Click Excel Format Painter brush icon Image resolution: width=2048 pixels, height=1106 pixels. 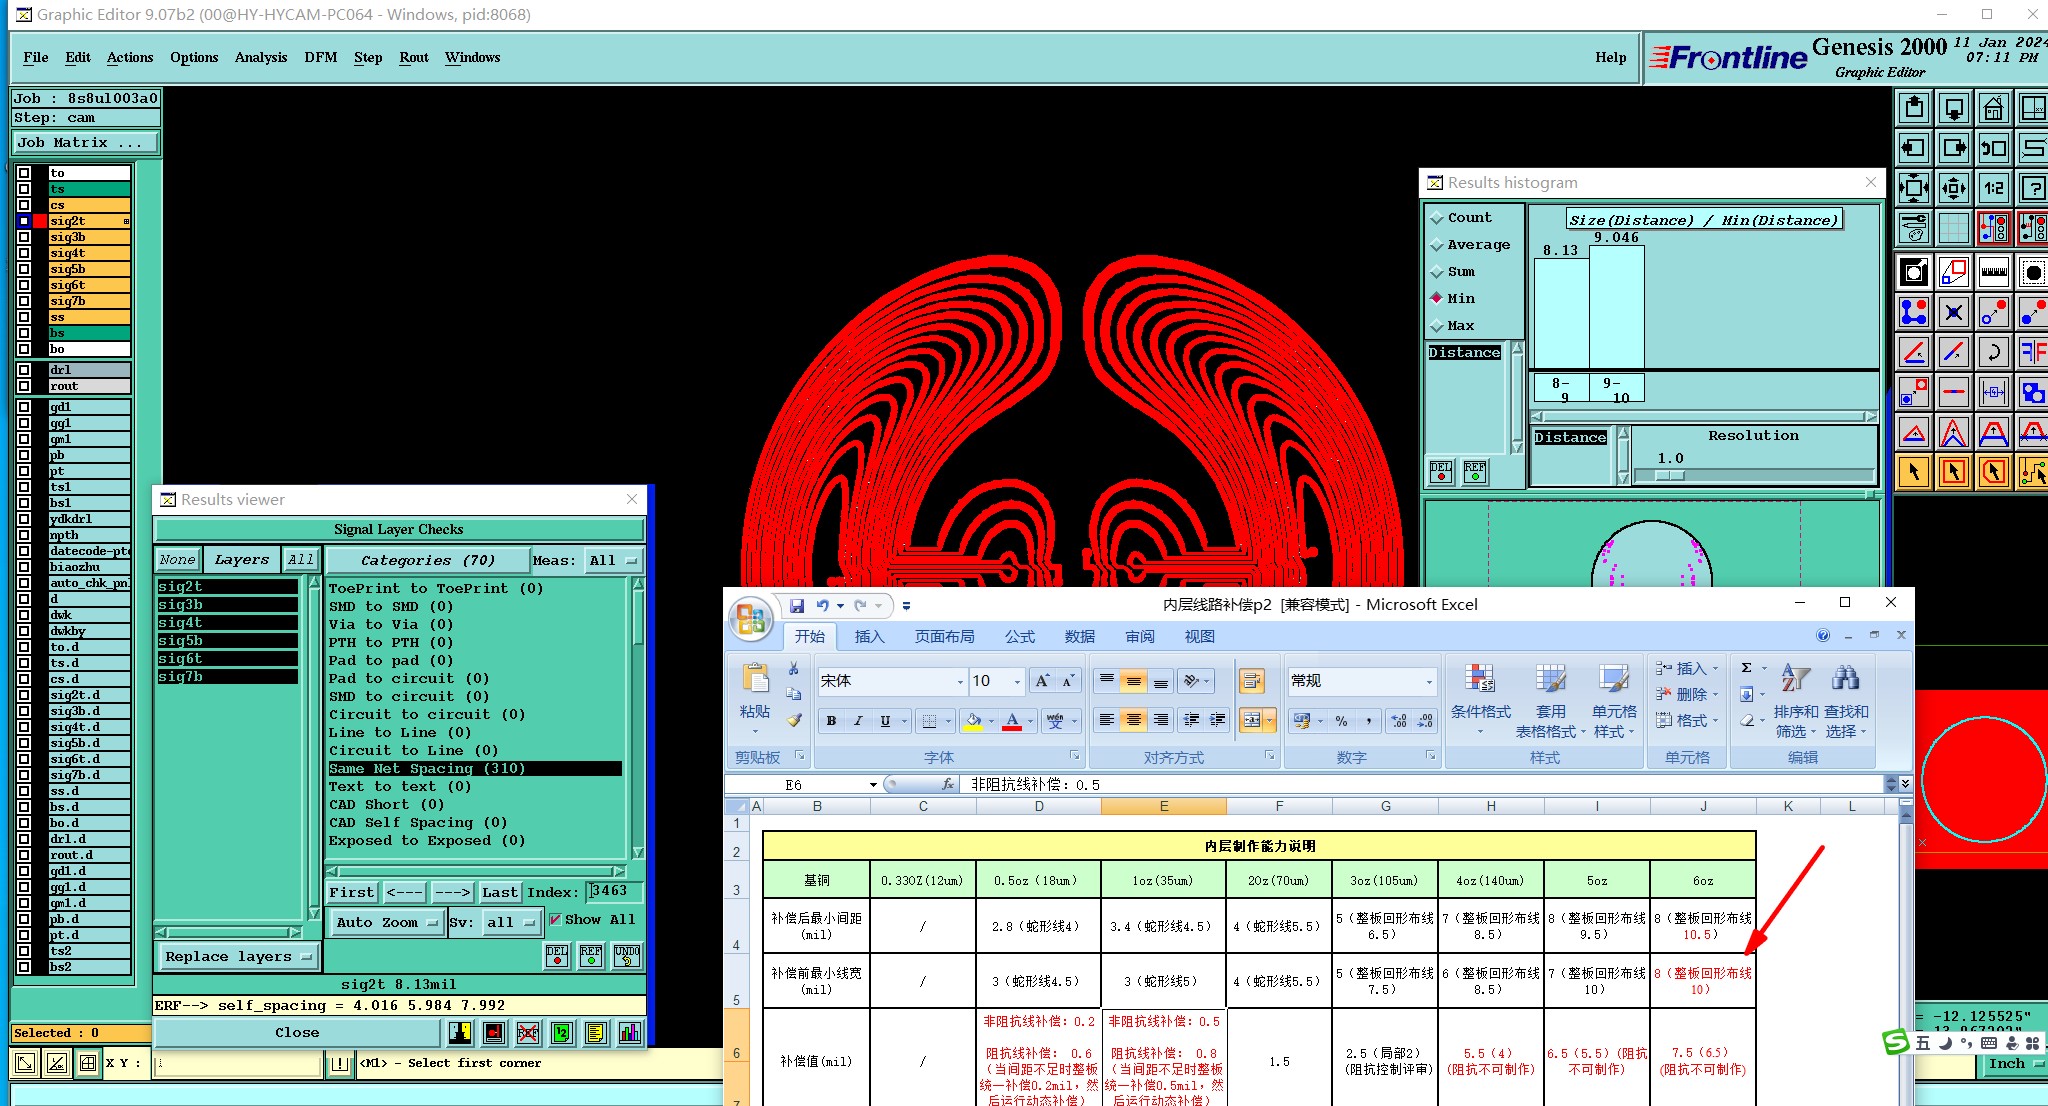(x=794, y=719)
